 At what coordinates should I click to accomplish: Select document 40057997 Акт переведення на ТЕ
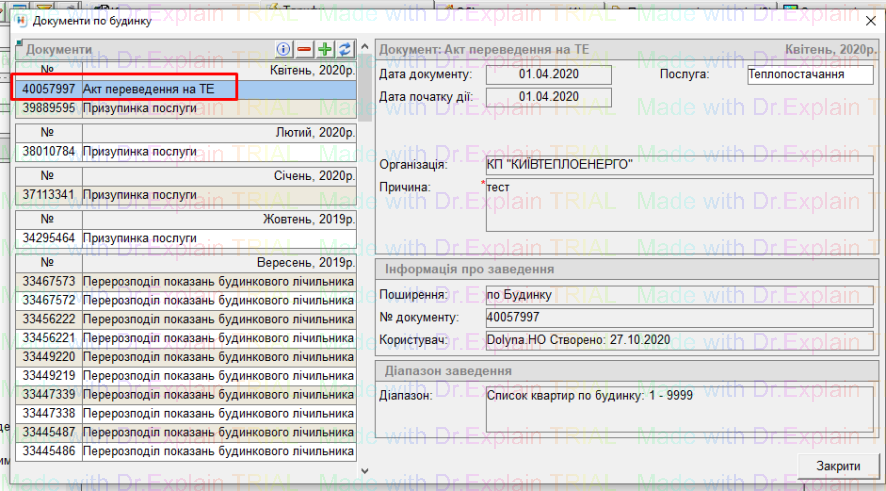coord(148,89)
